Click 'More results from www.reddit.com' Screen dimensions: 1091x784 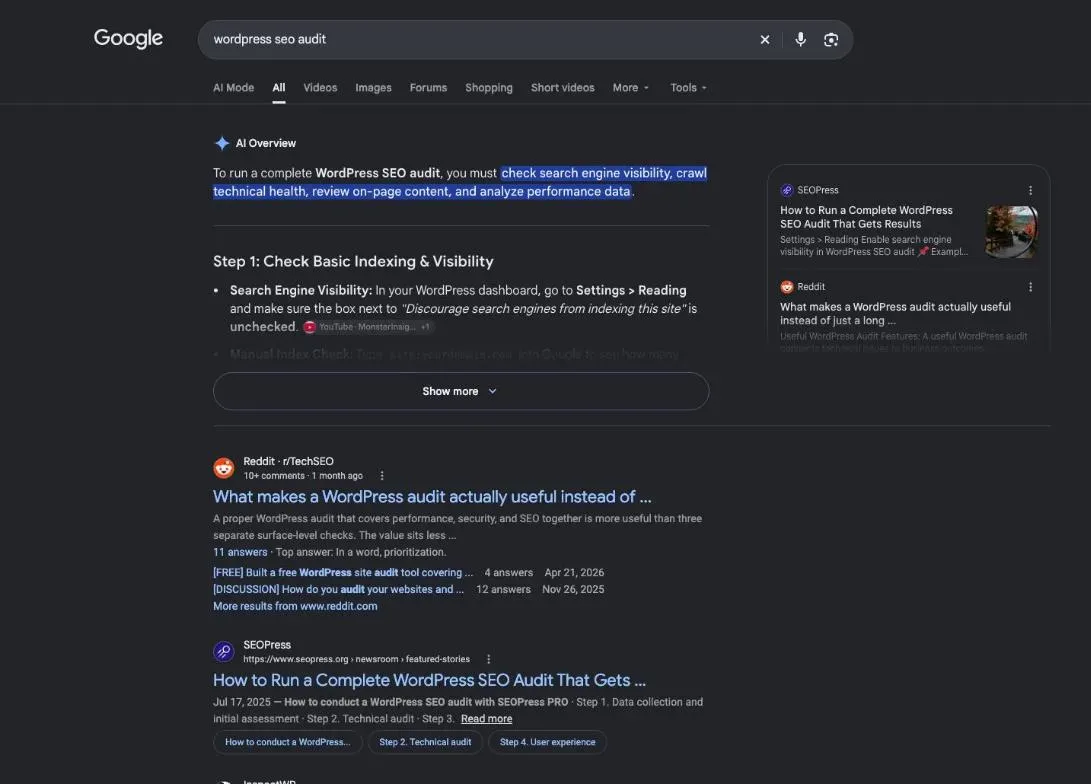tap(295, 606)
